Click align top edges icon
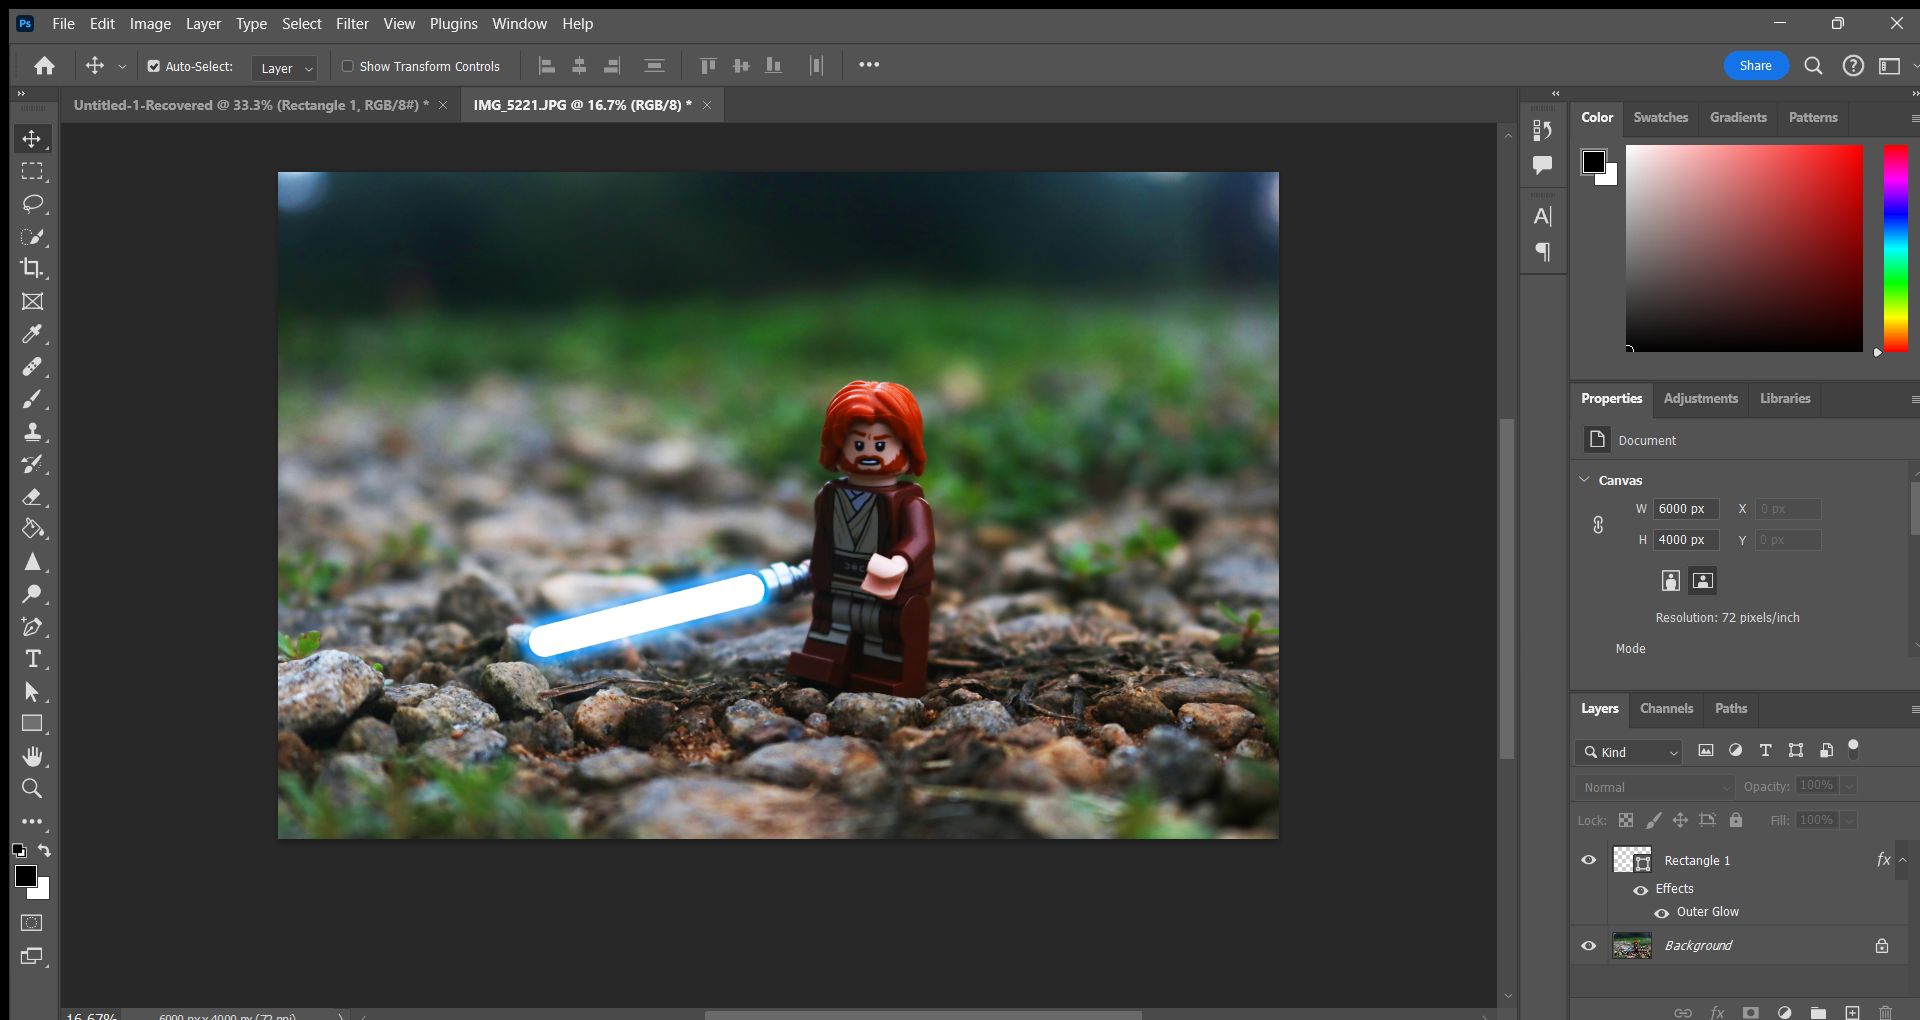The width and height of the screenshot is (1920, 1020). pos(708,66)
